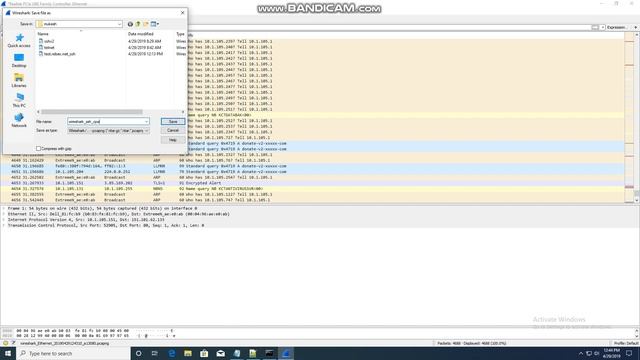This screenshot has width=640, height=360.
Task: Click the Packets count status bar text
Action: pos(471,343)
